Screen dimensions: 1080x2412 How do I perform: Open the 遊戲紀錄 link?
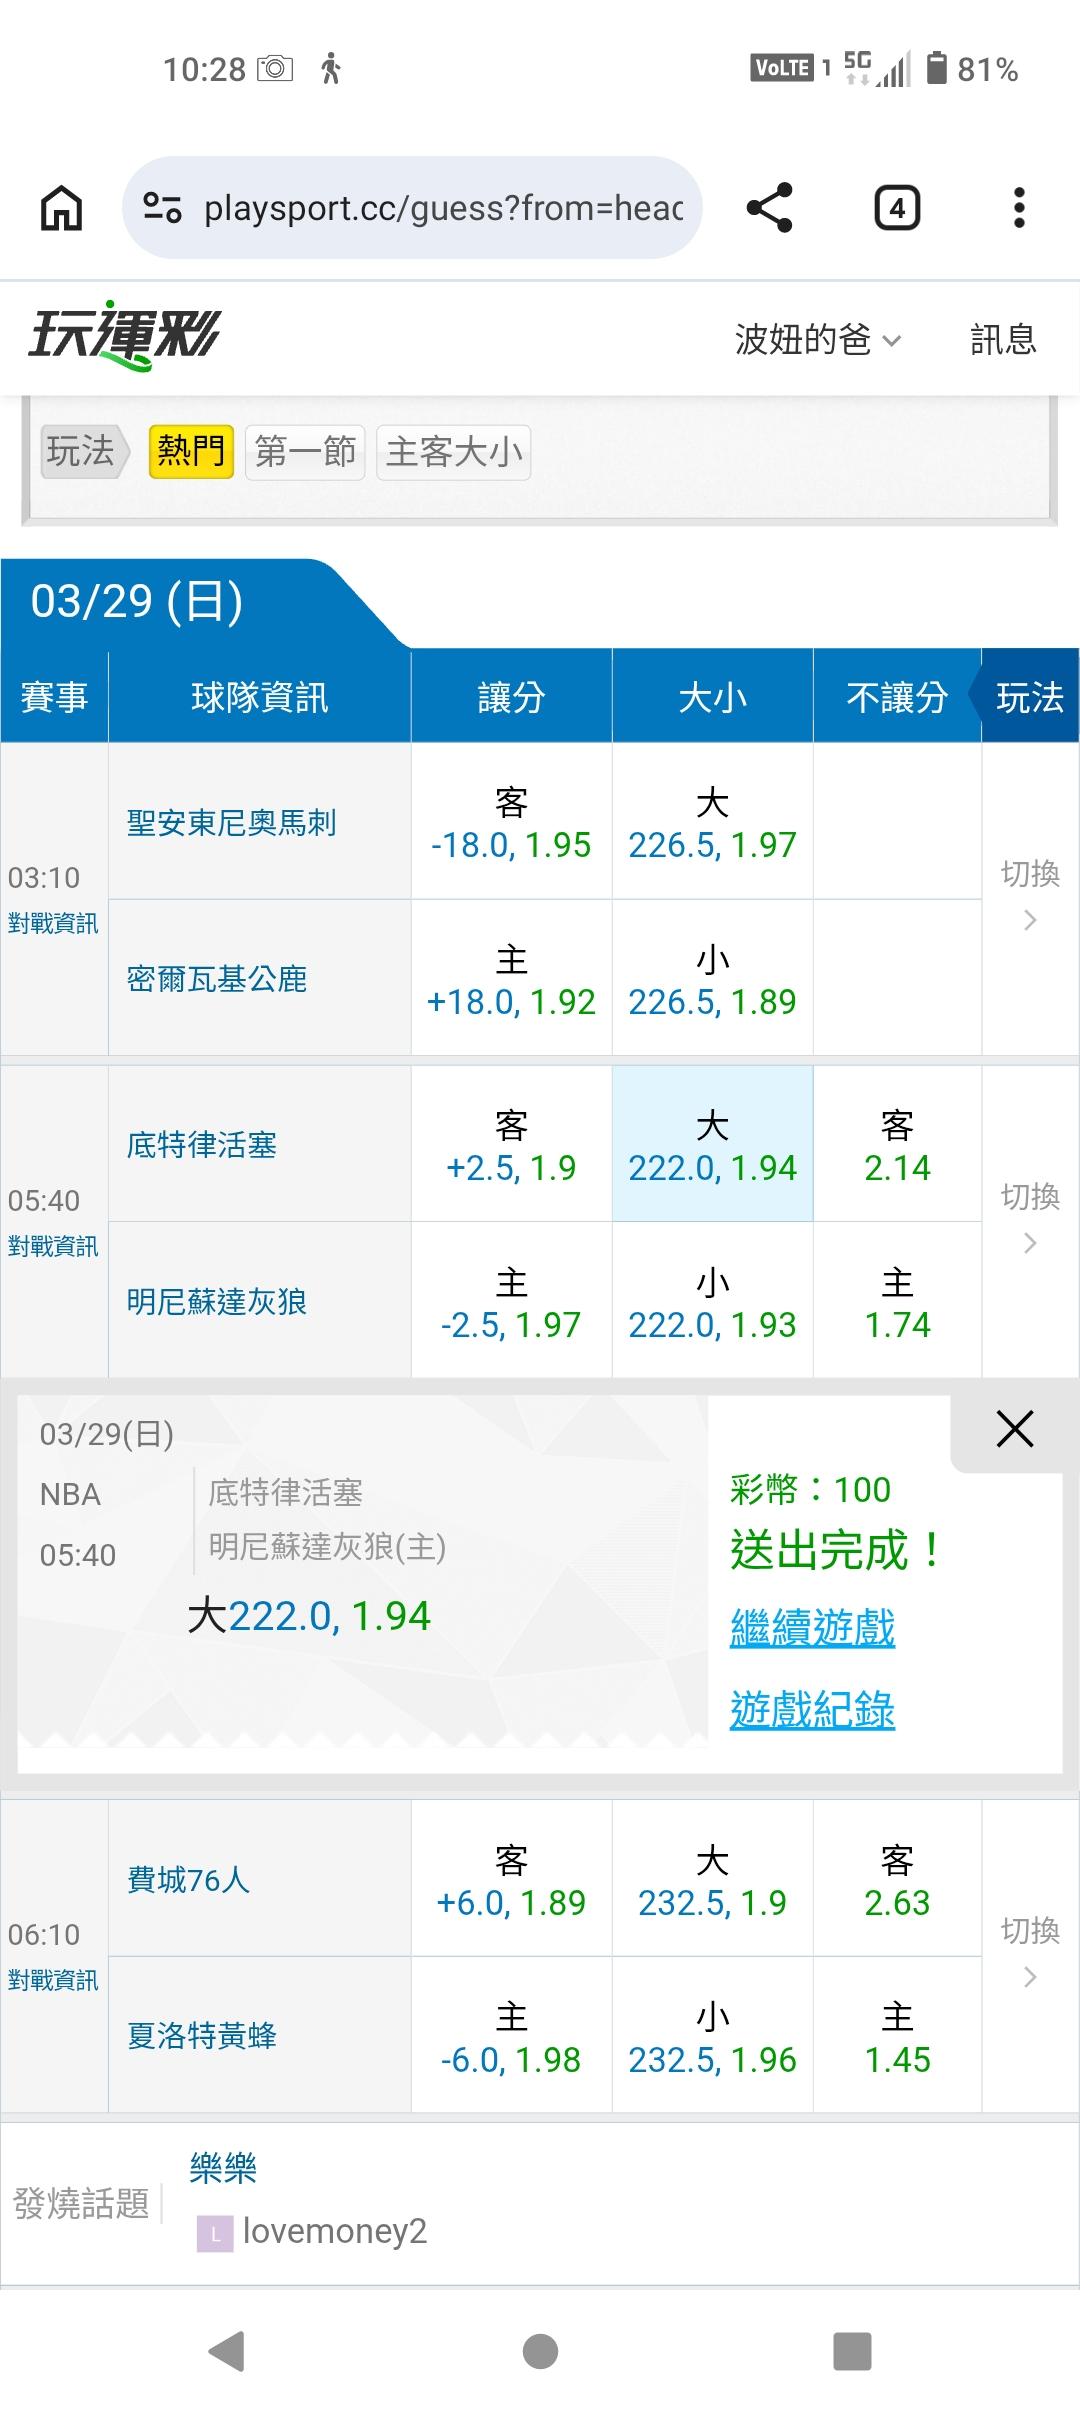812,1709
